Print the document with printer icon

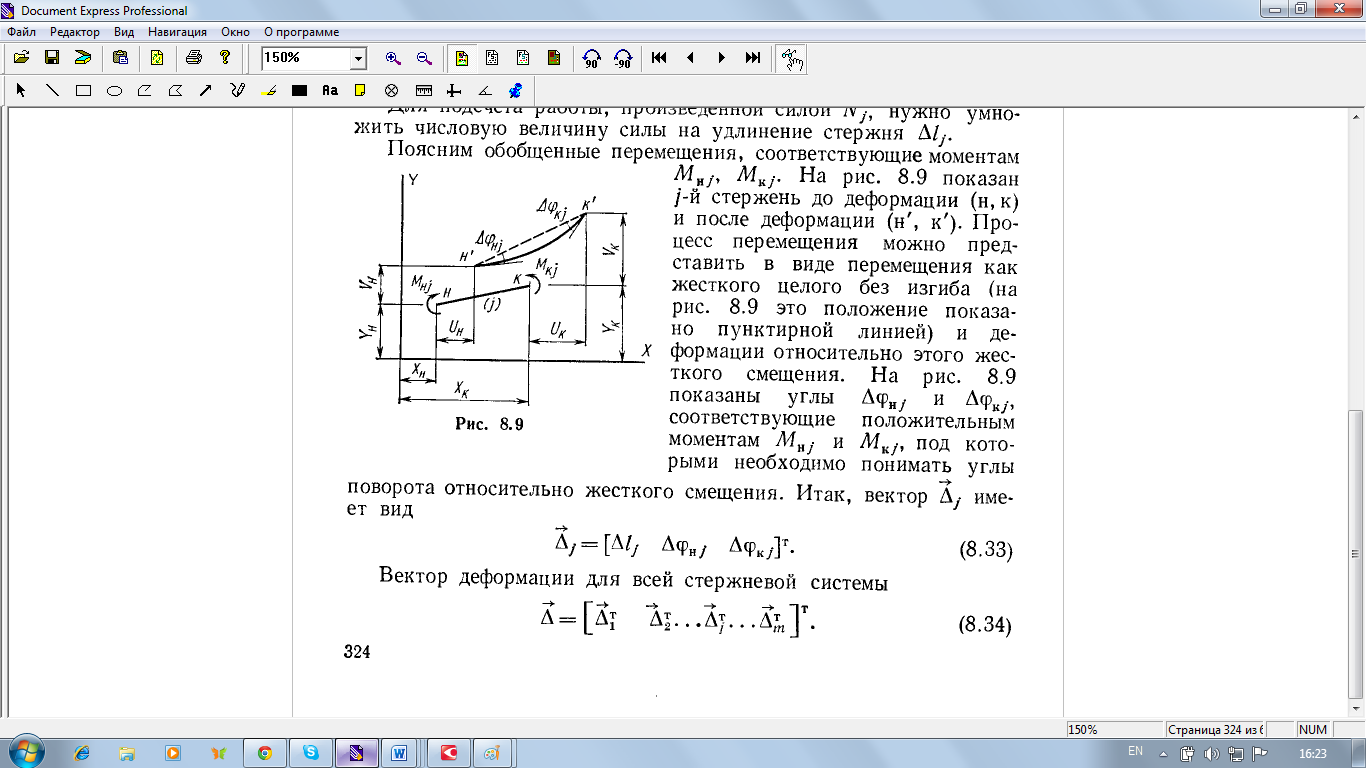(194, 58)
